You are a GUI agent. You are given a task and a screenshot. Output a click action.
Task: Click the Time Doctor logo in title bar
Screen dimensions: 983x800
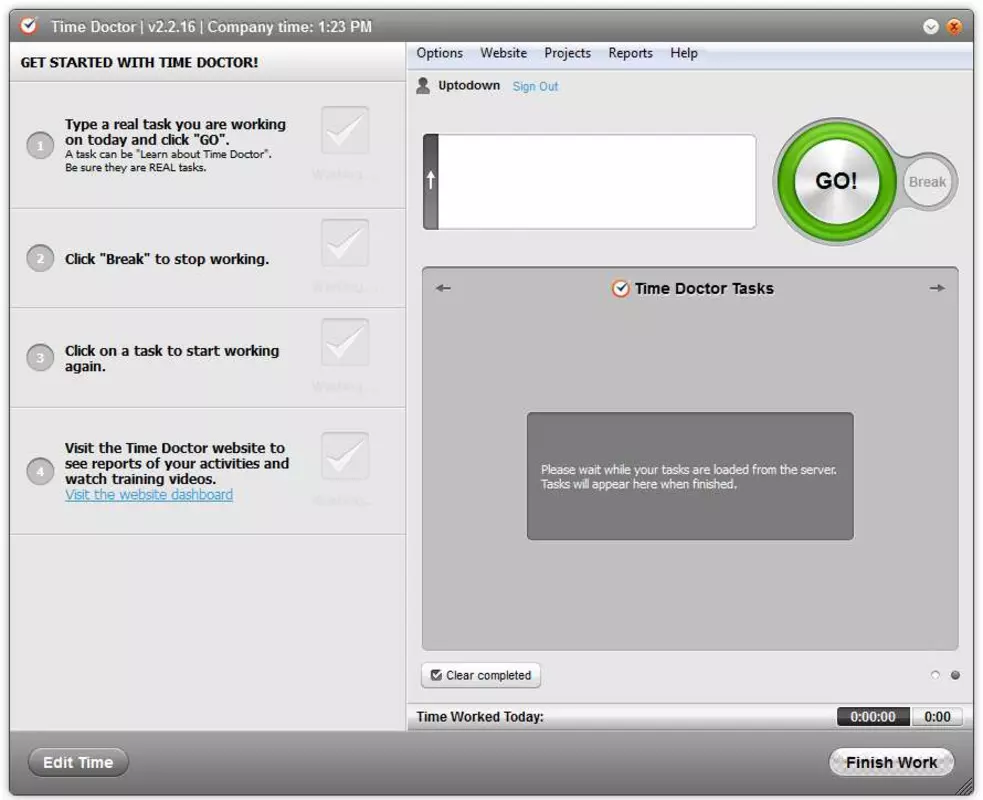[29, 26]
